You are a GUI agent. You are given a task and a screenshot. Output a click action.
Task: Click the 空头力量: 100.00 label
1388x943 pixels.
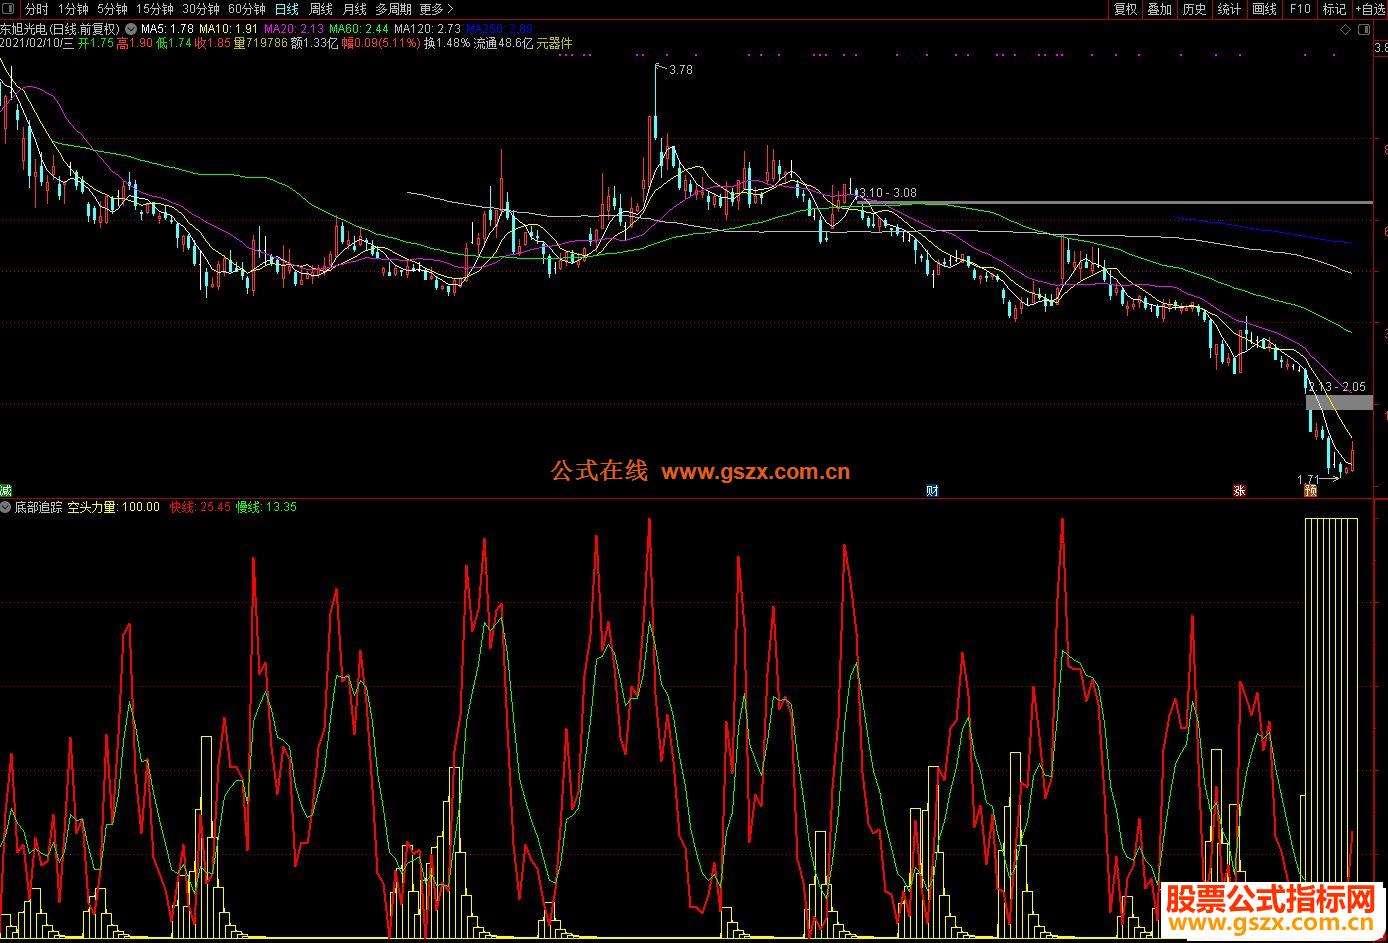click(113, 507)
